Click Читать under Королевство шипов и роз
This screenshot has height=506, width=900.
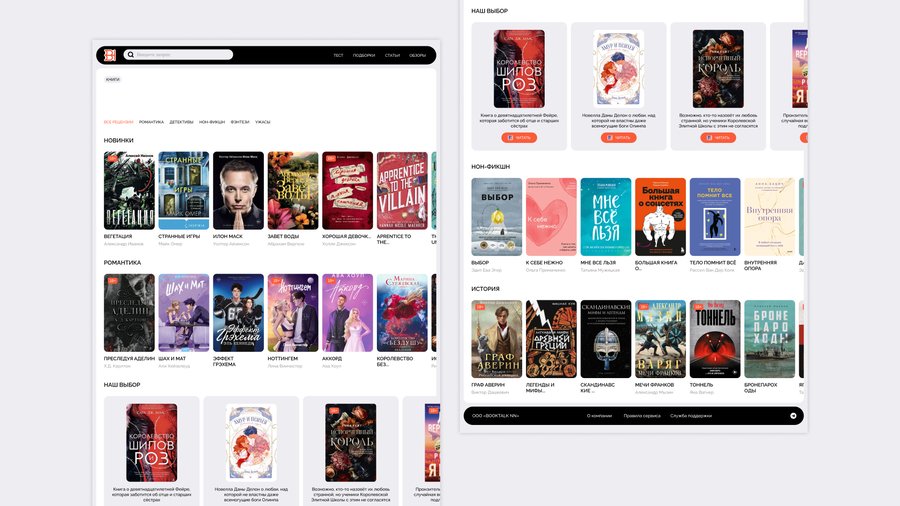point(519,138)
